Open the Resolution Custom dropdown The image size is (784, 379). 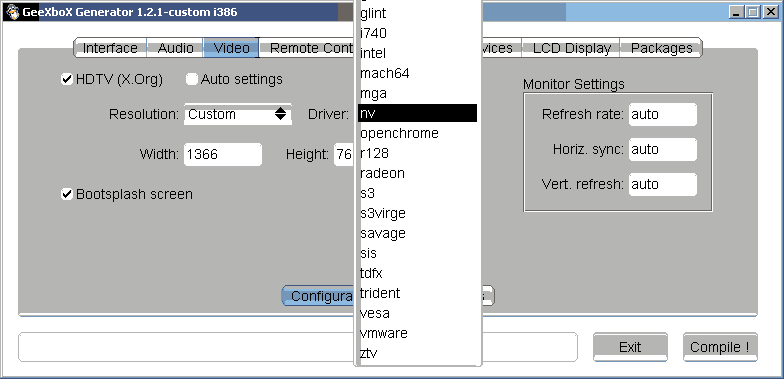point(238,114)
